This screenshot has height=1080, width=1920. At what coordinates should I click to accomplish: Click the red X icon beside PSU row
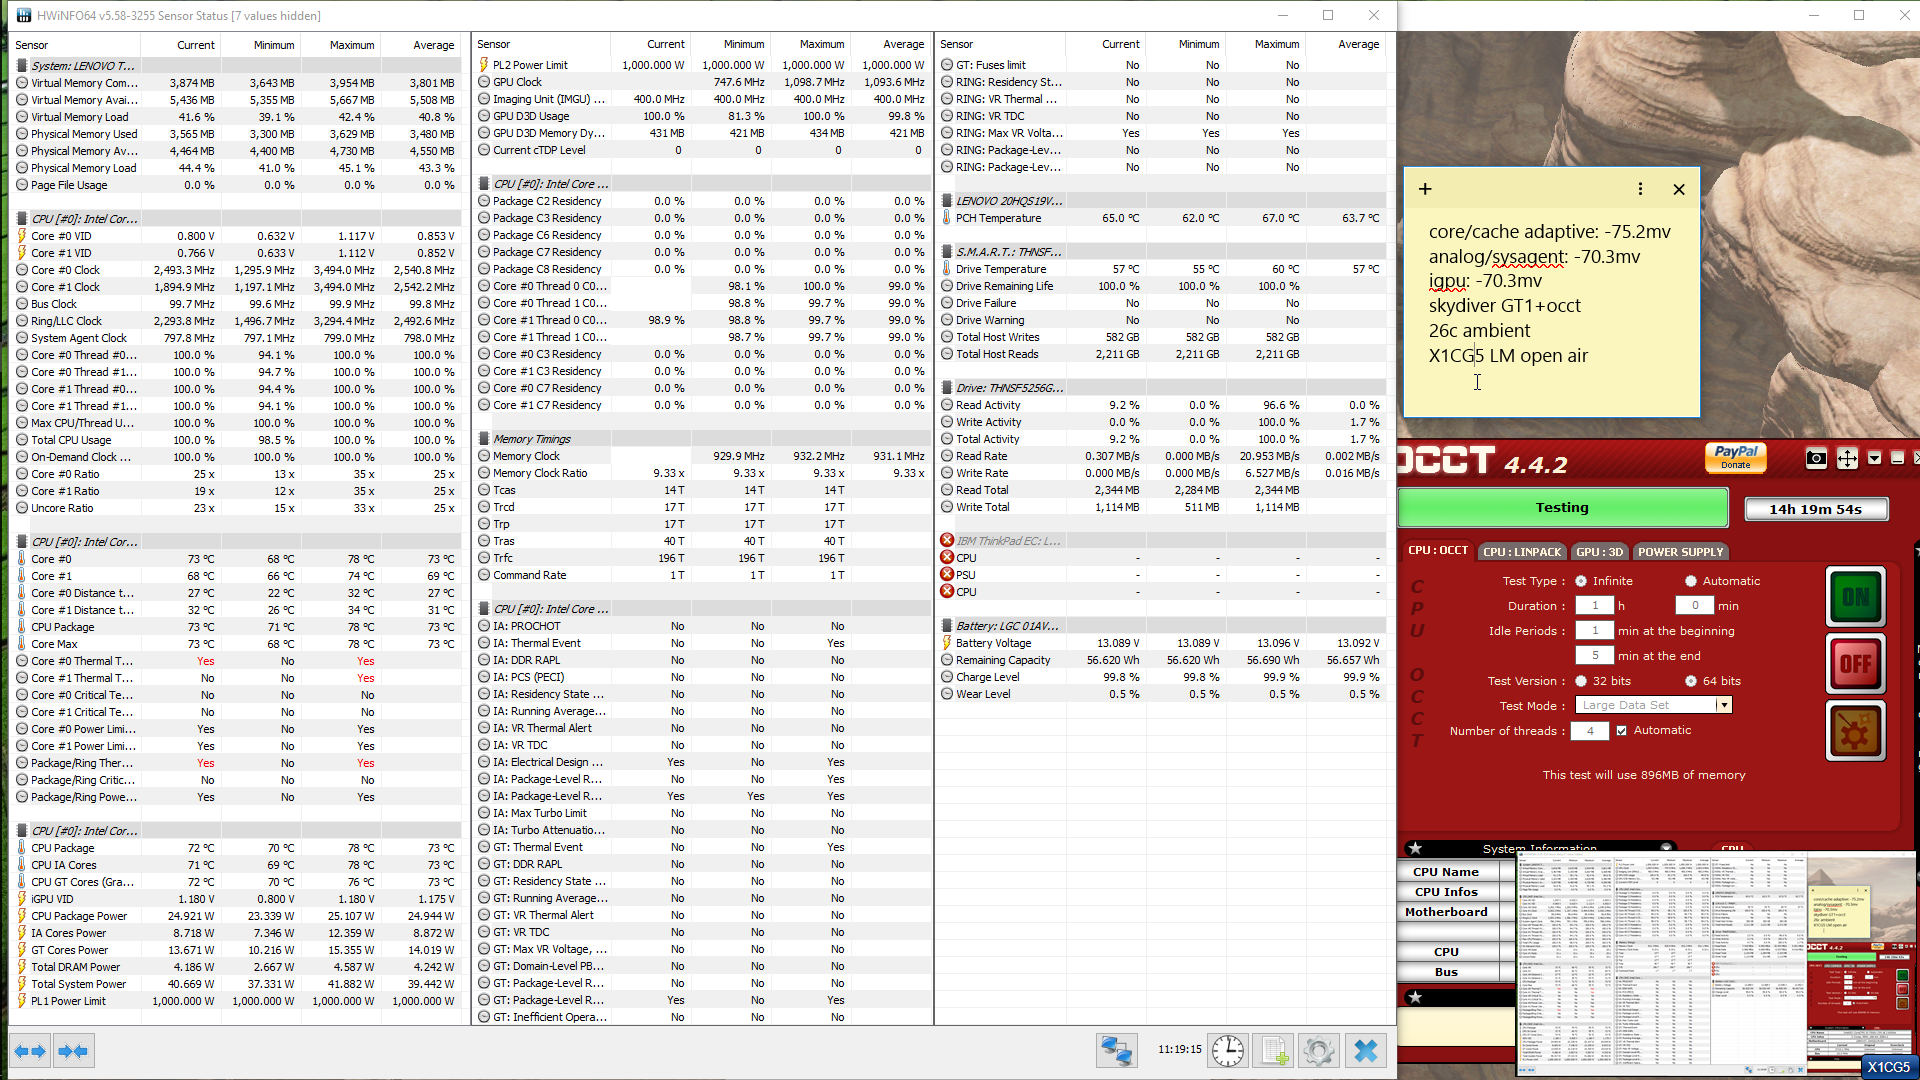tap(947, 574)
